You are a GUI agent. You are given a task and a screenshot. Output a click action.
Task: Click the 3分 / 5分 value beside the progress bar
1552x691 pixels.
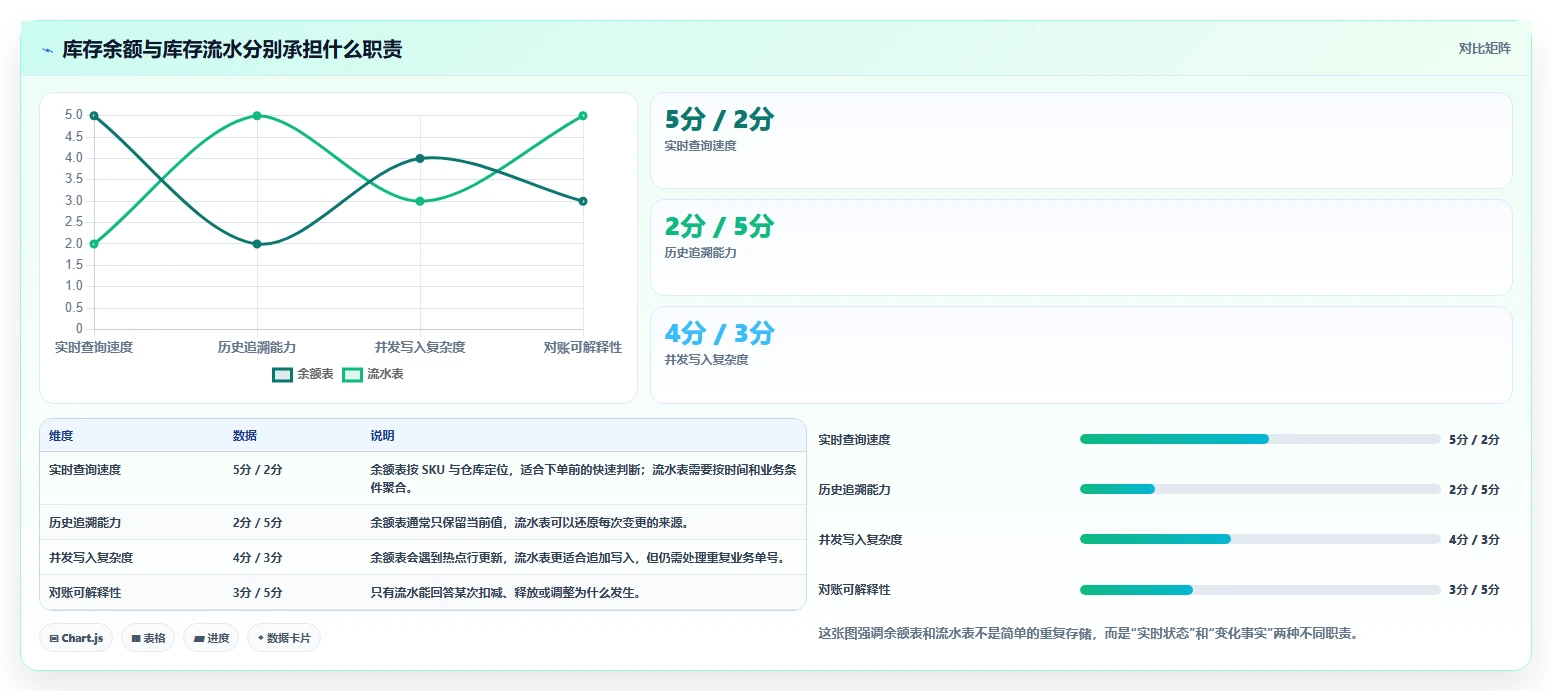pos(1474,589)
